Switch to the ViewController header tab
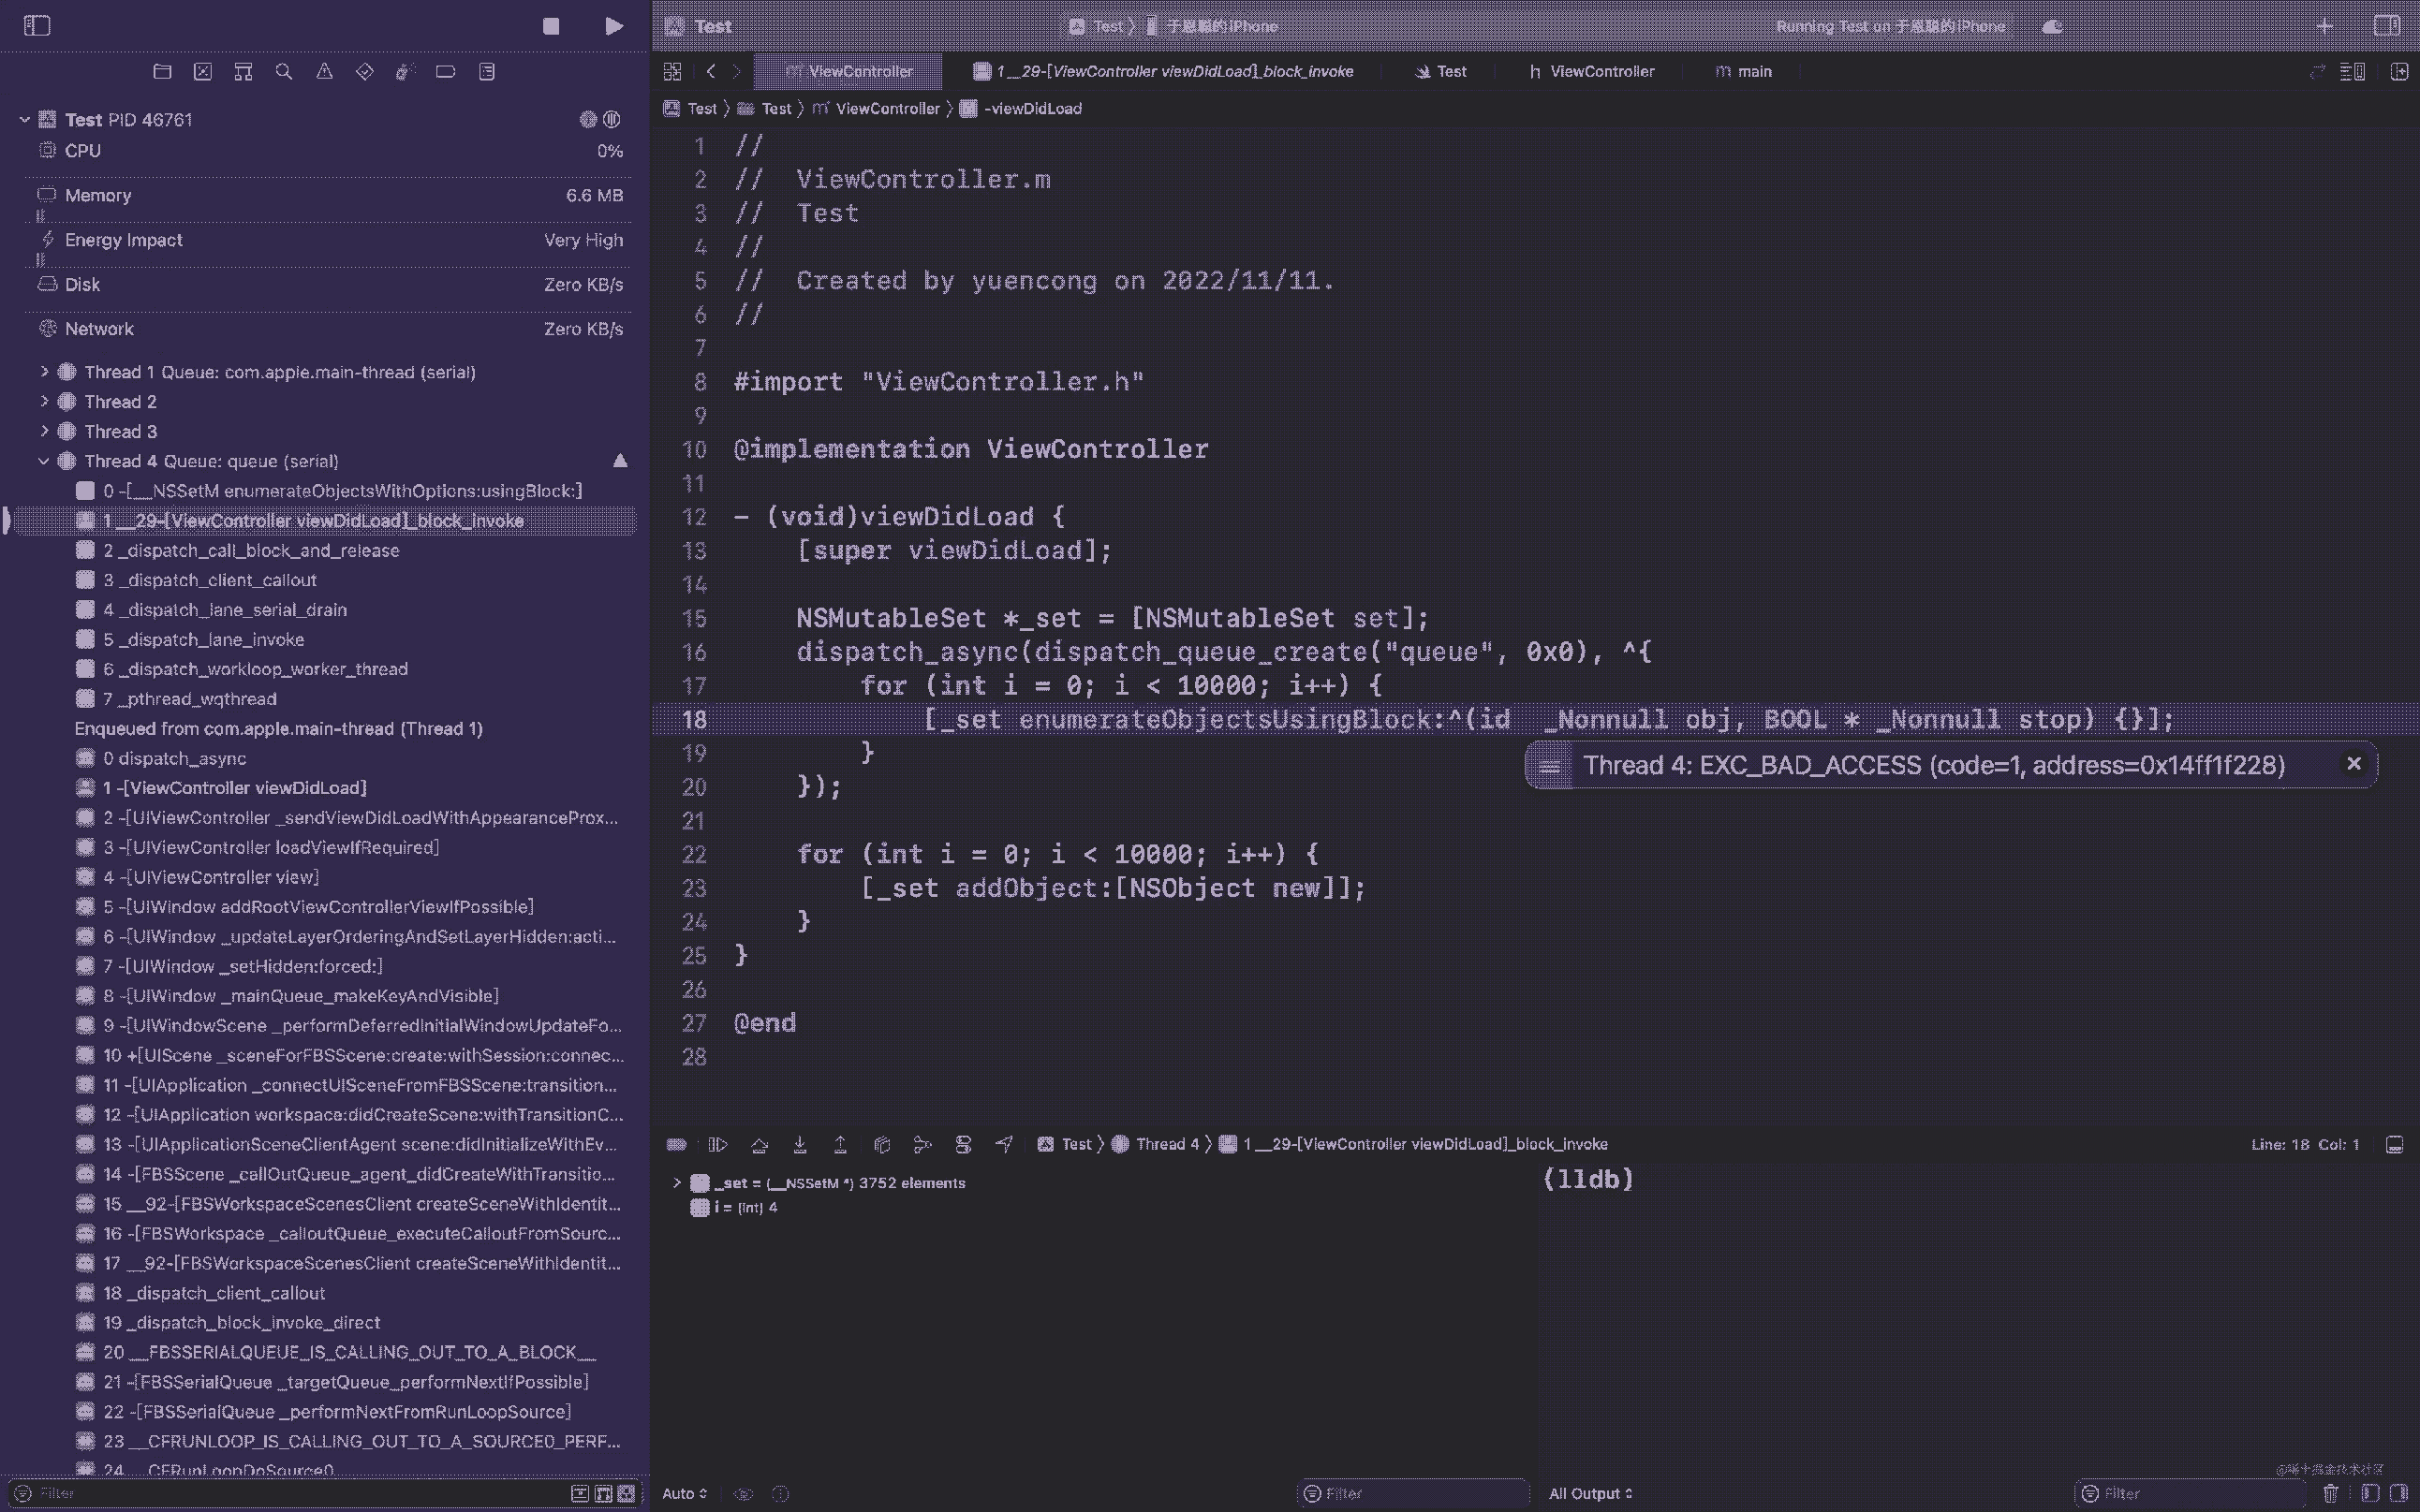 click(1592, 71)
